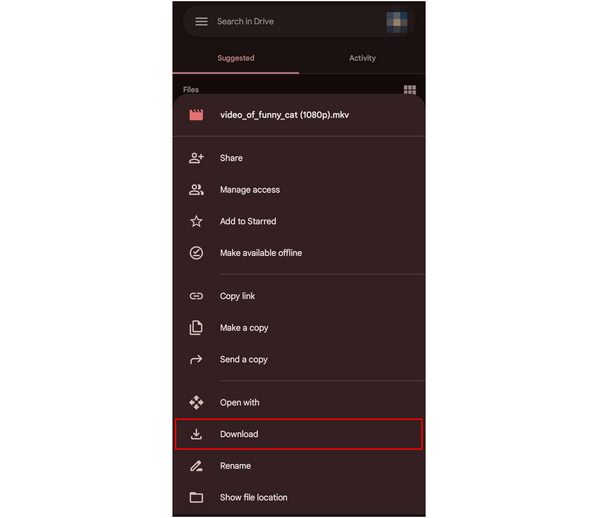
Task: Tap the Search in Drive field
Action: click(298, 21)
